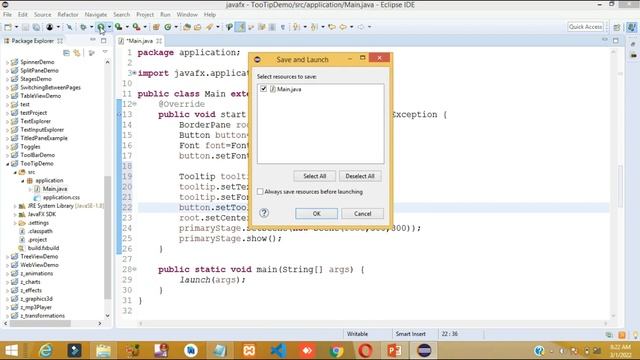Click the Deselect All button

[x=360, y=176]
